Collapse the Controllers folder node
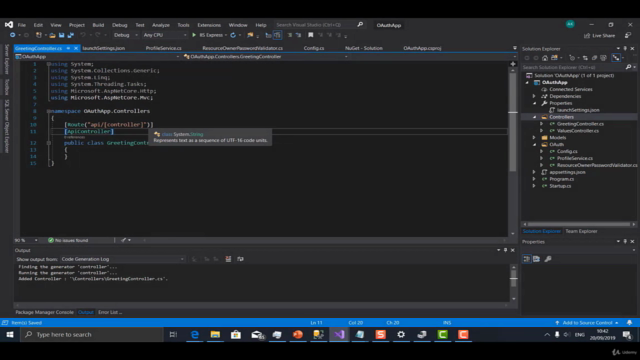Image resolution: width=640 pixels, height=360 pixels. (534, 117)
